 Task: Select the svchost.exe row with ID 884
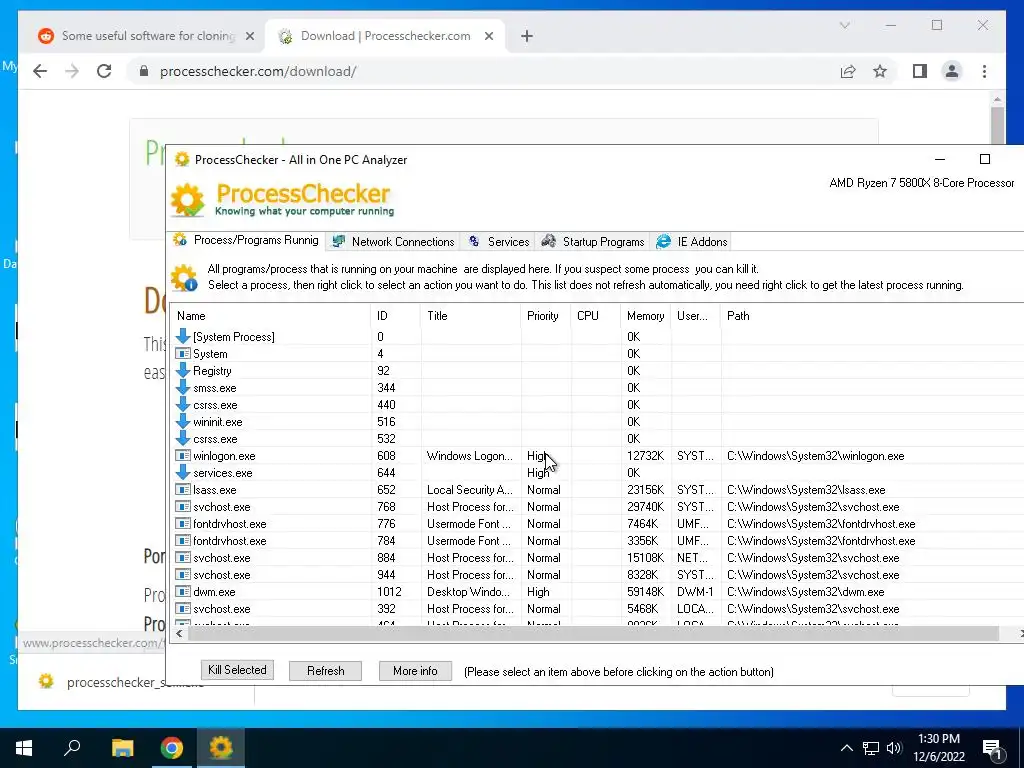[598, 558]
